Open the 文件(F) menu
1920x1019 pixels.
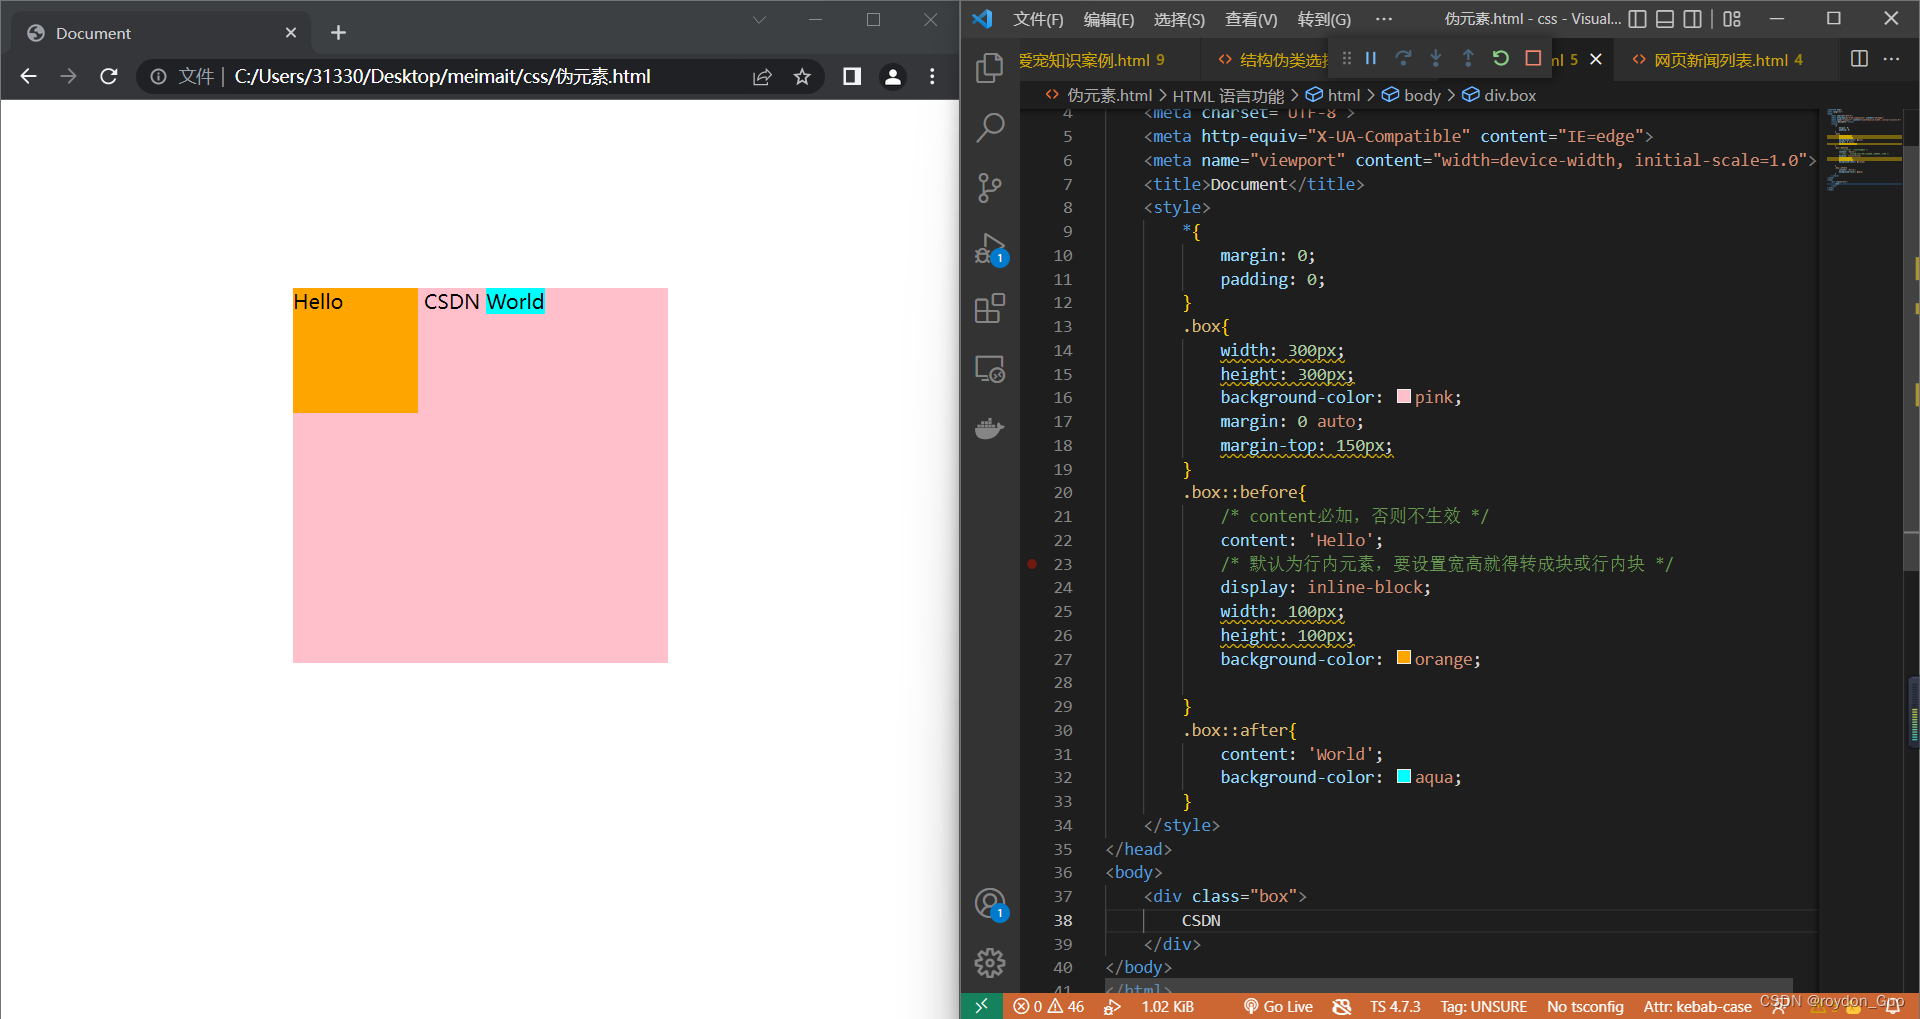[x=1038, y=19]
